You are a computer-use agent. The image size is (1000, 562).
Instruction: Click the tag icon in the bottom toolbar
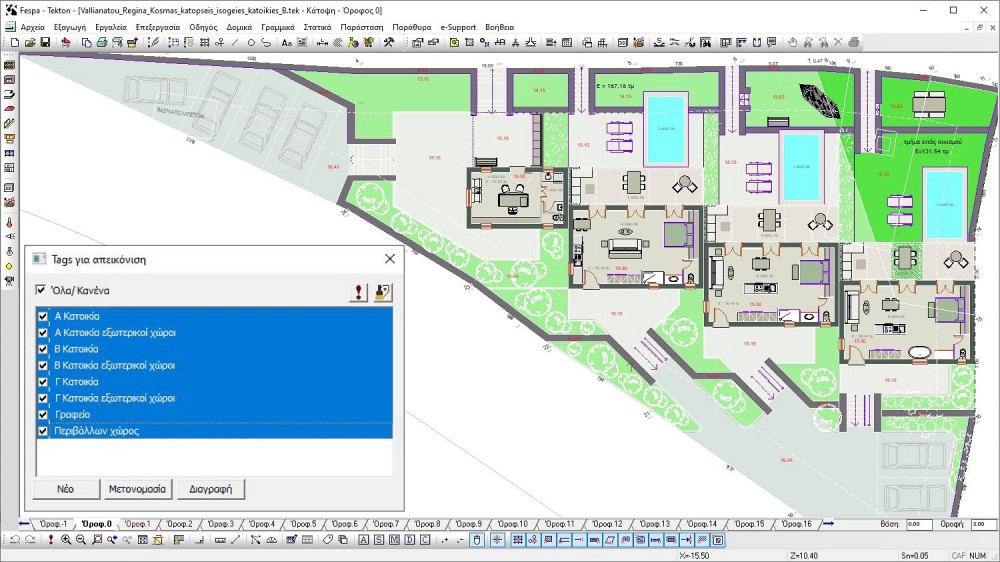click(x=327, y=540)
